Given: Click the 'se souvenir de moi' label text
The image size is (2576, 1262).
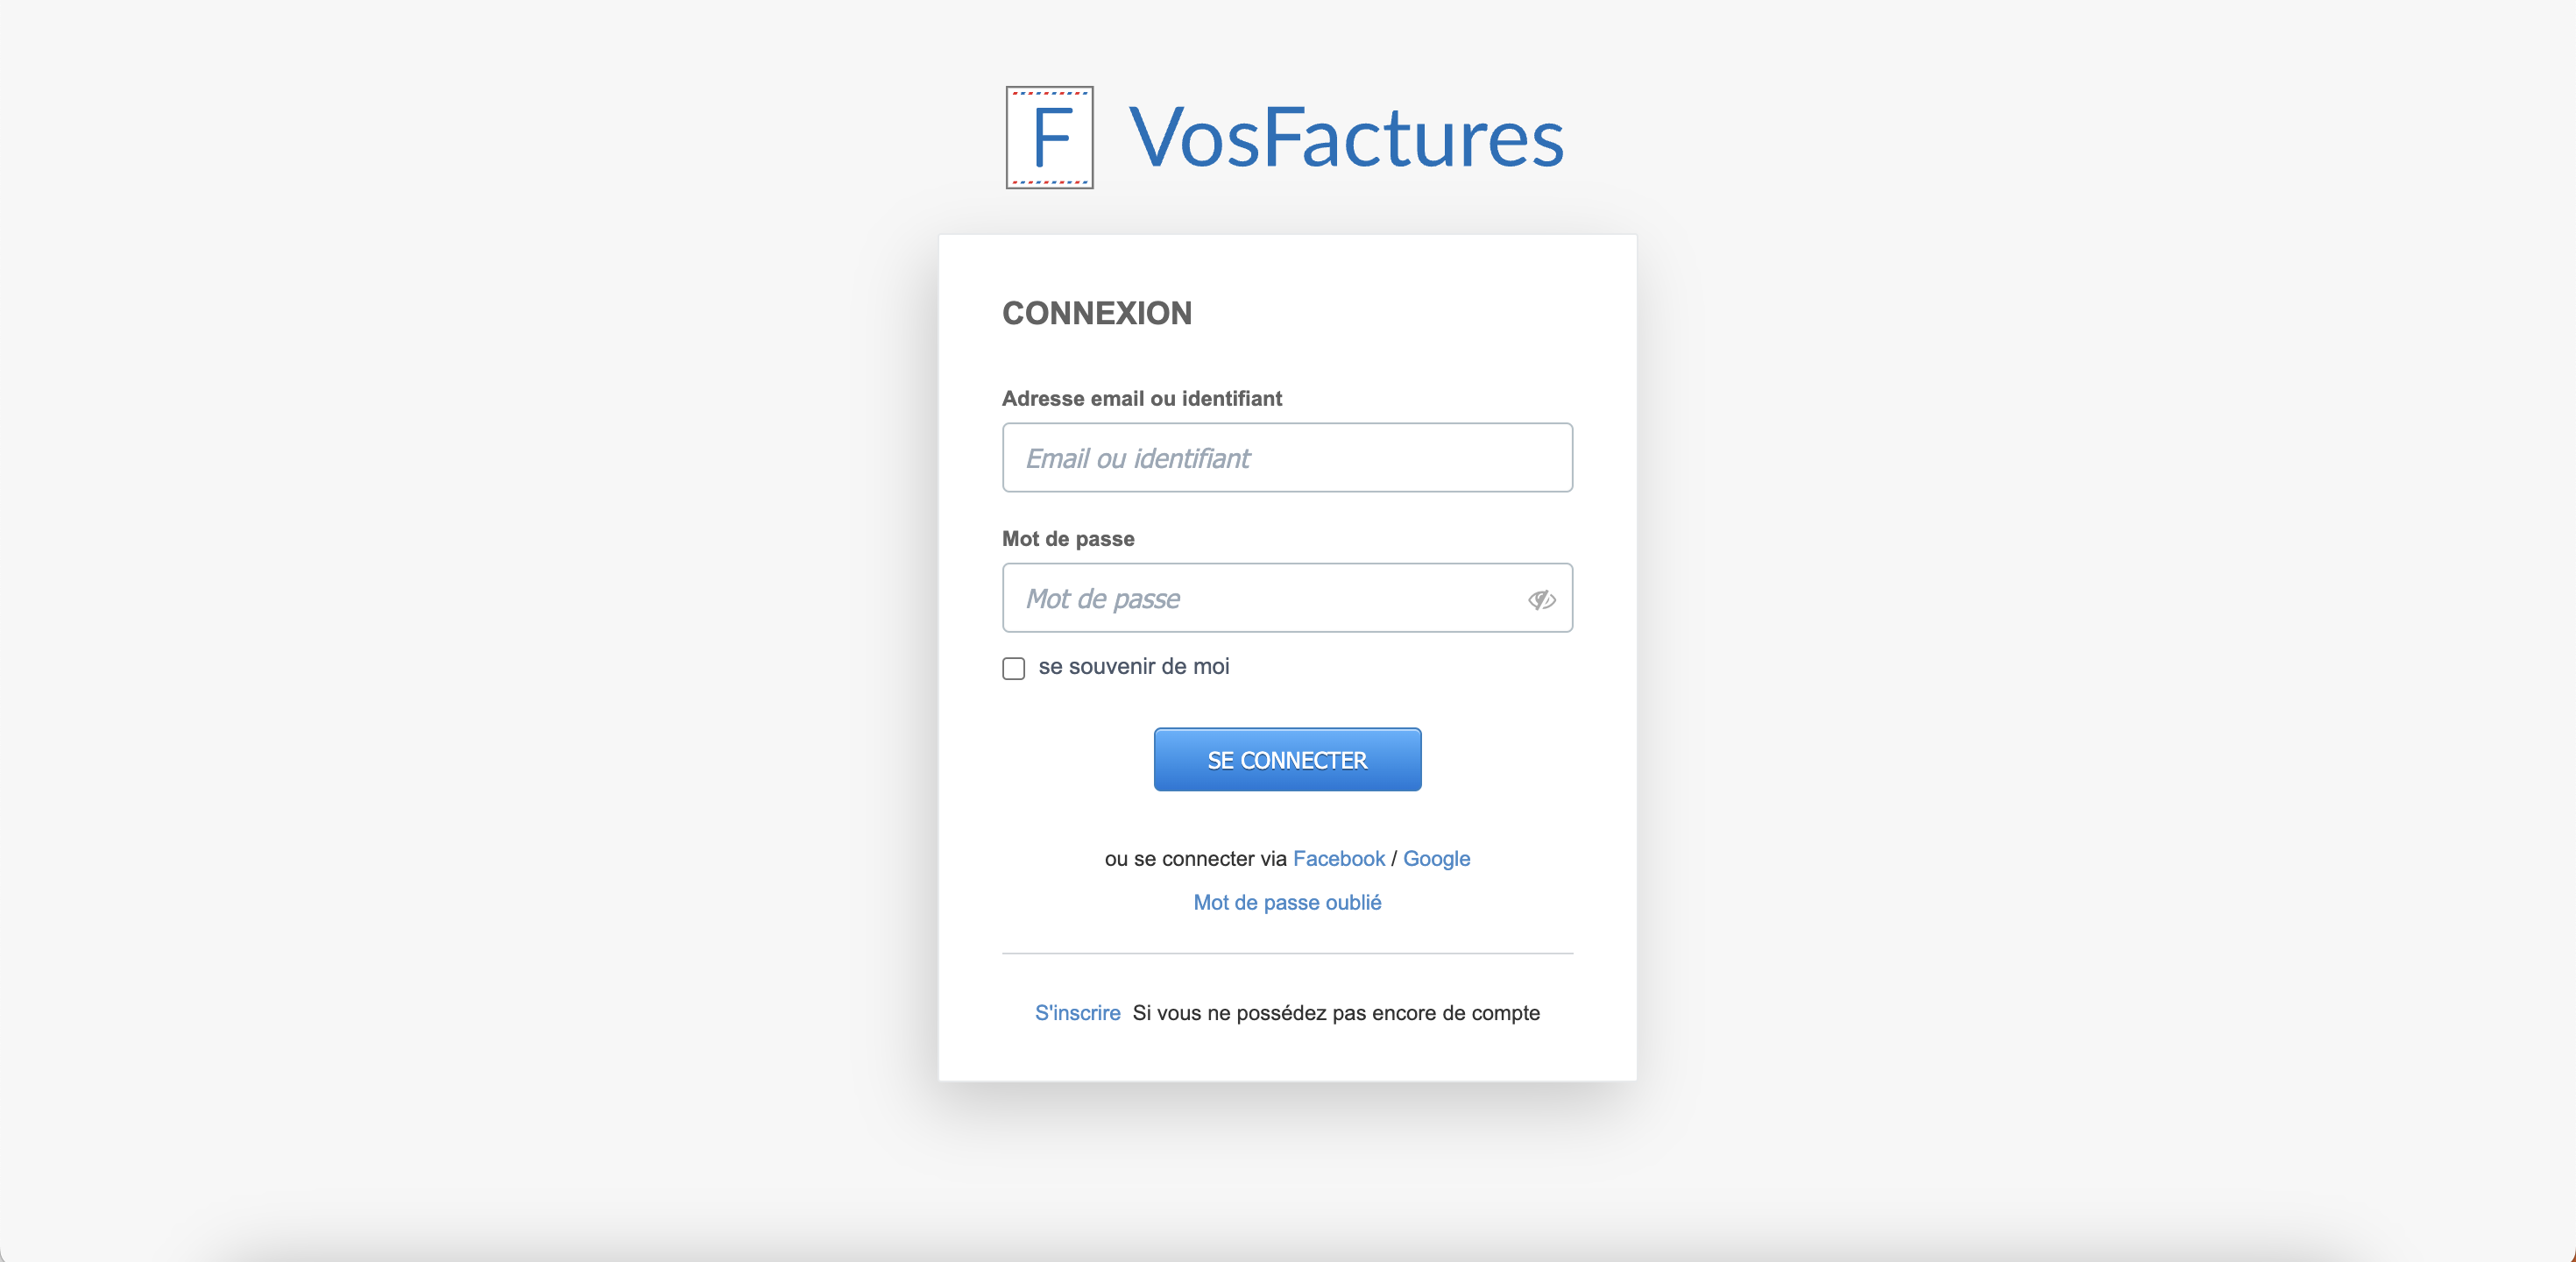Looking at the screenshot, I should [1133, 666].
